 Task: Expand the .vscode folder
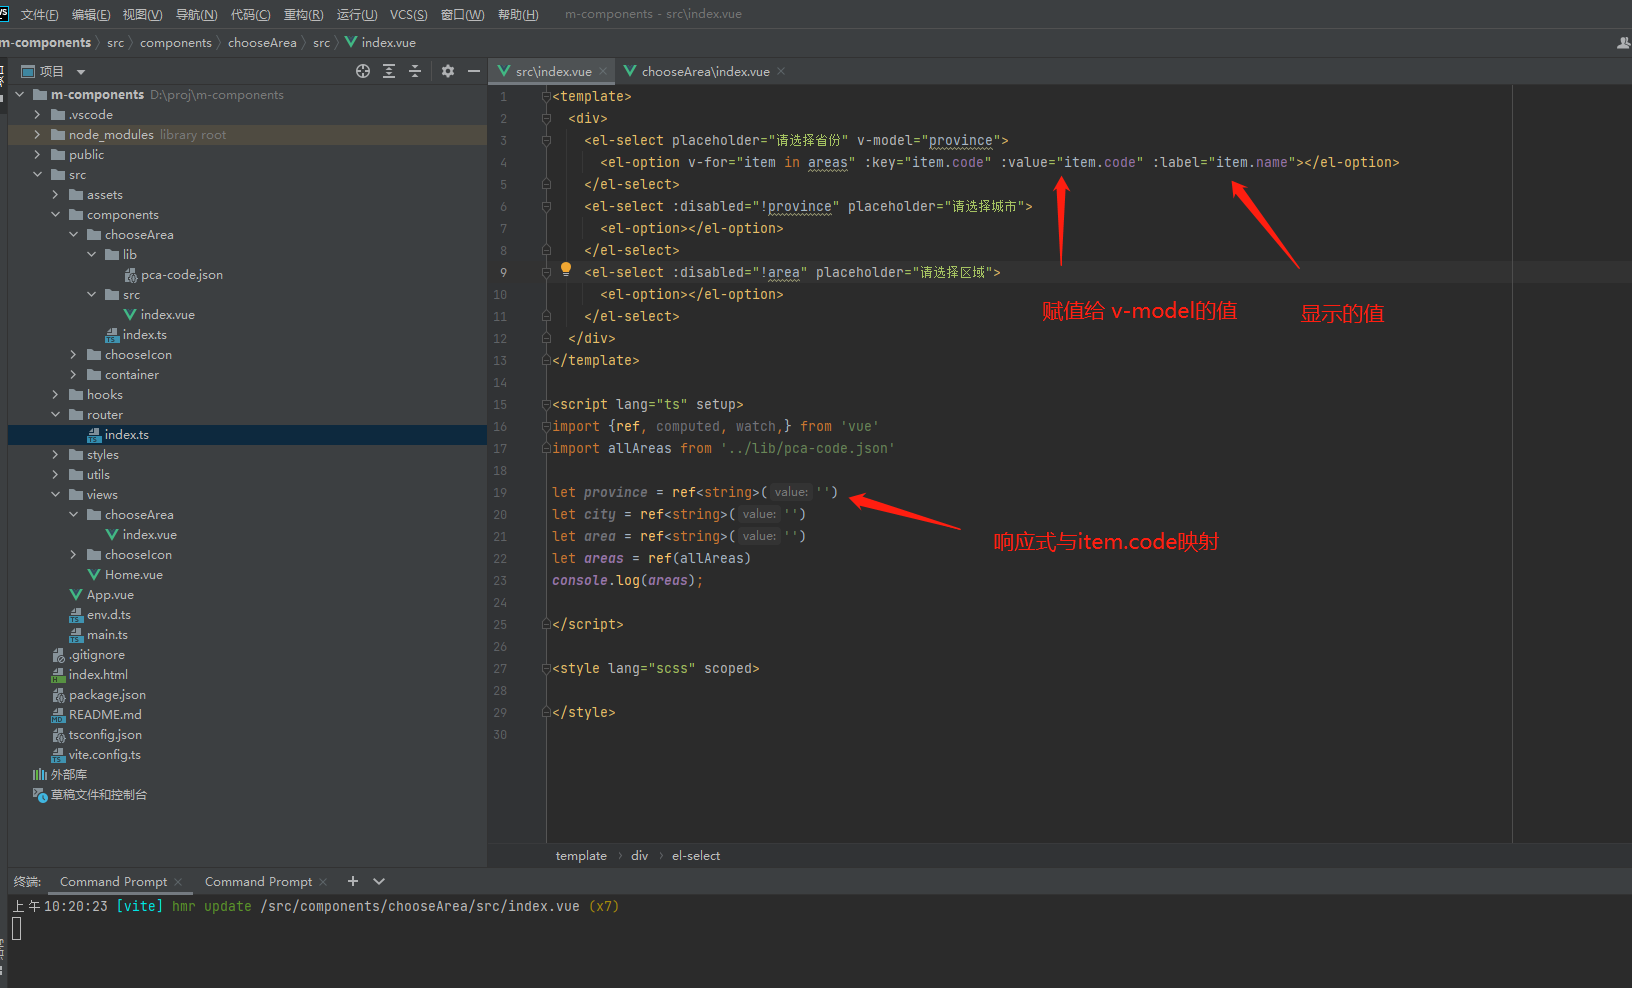point(38,115)
